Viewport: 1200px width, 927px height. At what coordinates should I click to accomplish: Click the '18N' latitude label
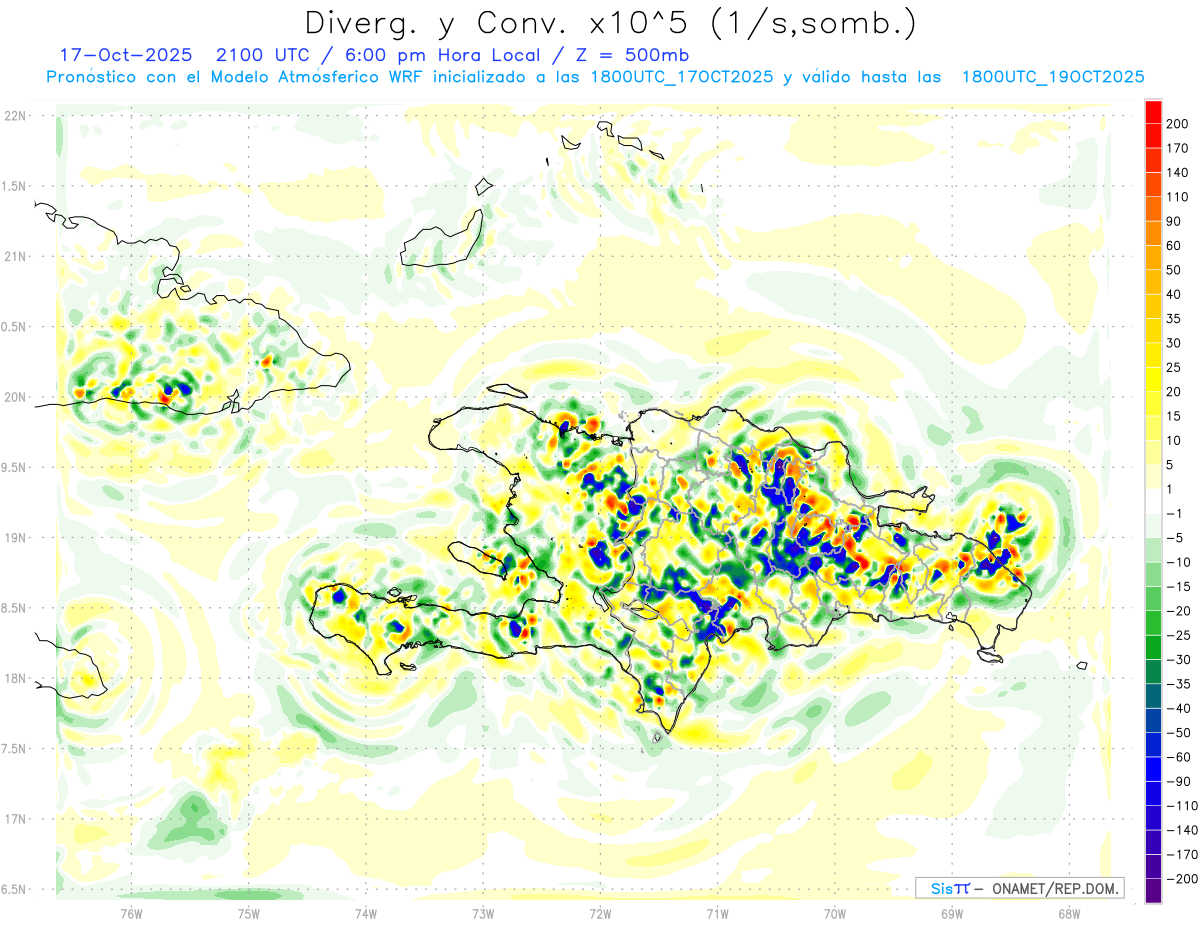click(x=15, y=679)
